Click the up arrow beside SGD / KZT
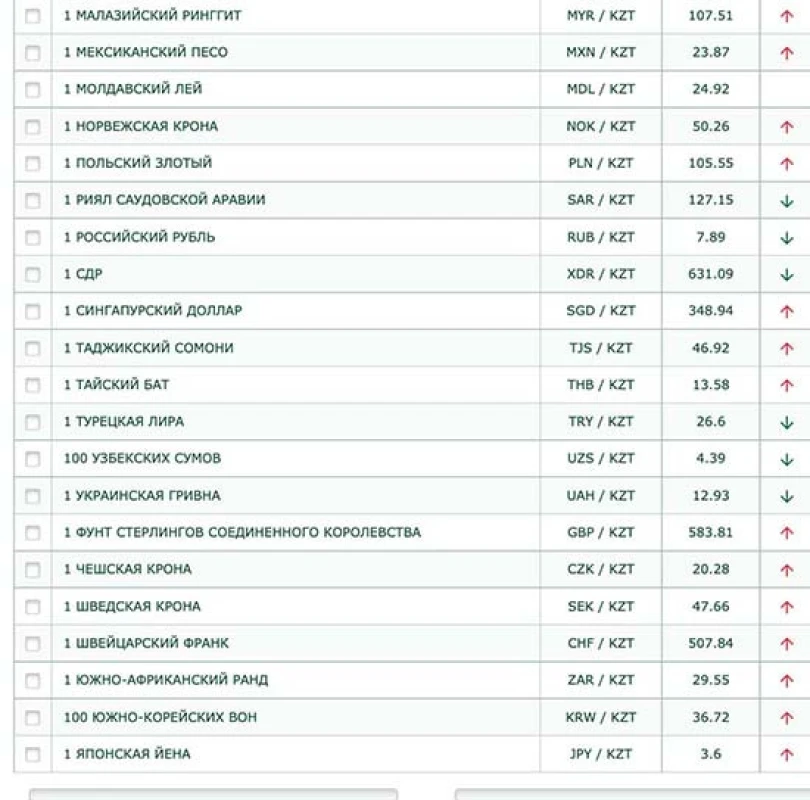 (x=786, y=312)
